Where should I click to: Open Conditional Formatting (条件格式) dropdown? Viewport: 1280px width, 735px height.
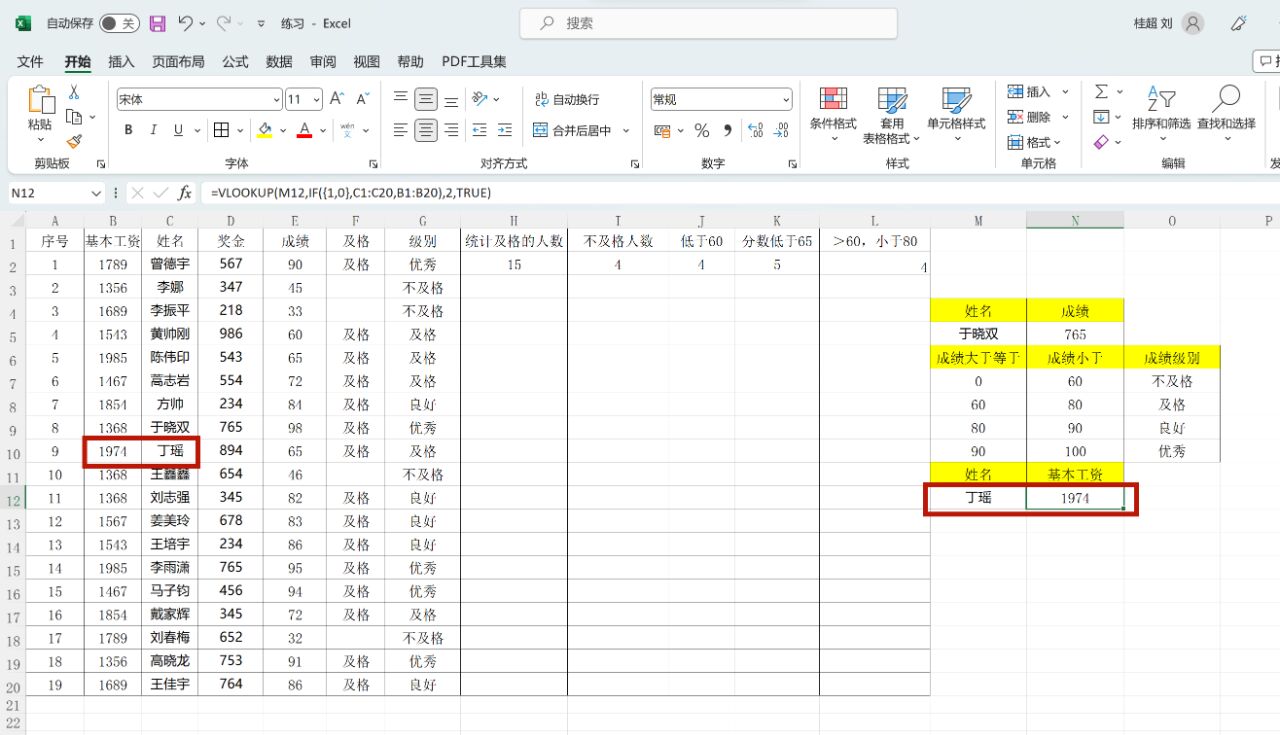(833, 115)
